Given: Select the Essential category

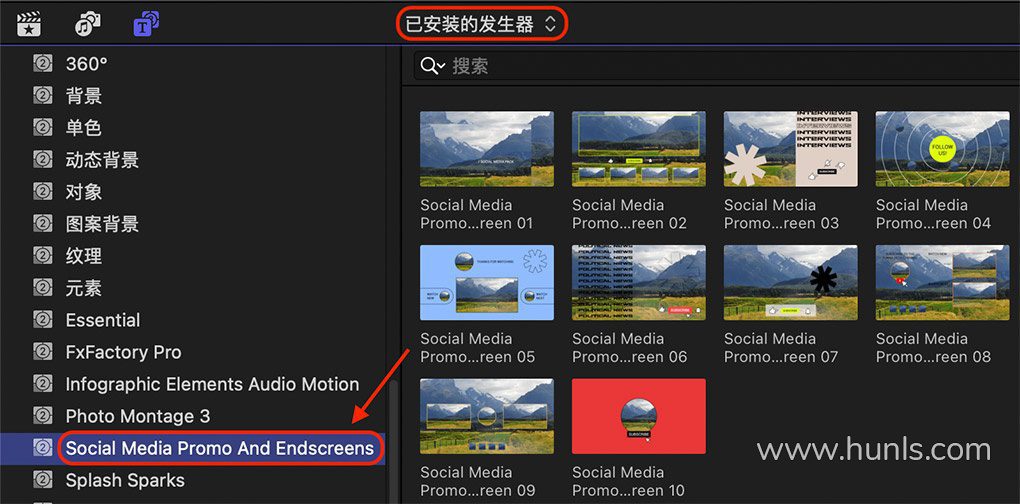Looking at the screenshot, I should [103, 319].
